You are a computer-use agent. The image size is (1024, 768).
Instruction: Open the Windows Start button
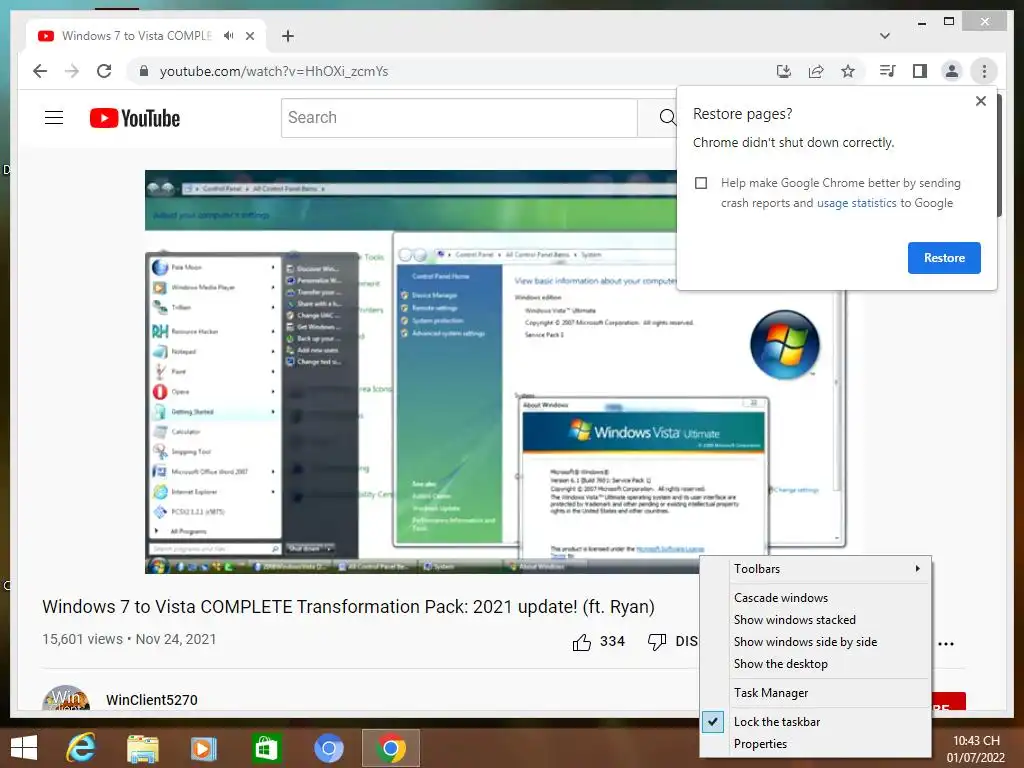tap(24, 748)
